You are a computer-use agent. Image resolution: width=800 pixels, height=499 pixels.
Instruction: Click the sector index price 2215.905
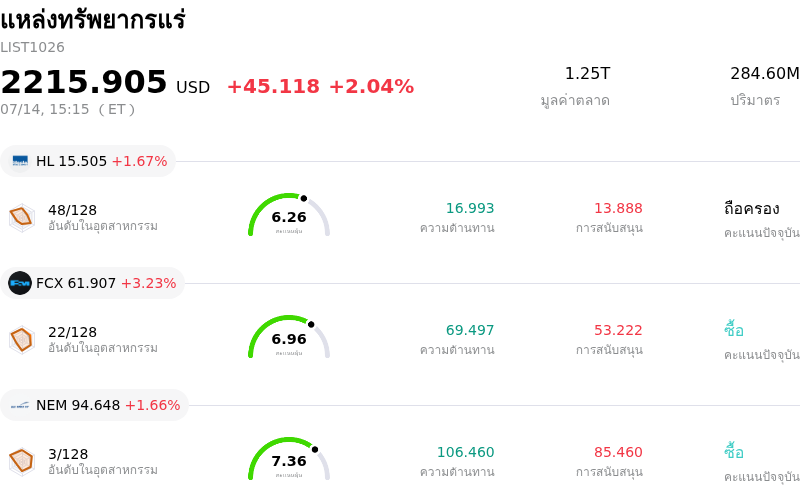[84, 82]
